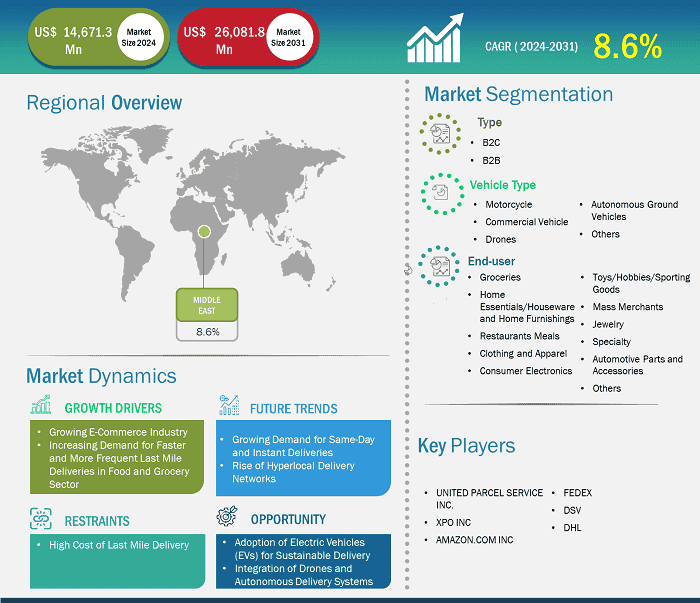The width and height of the screenshot is (700, 603).
Task: Click the Rise of Hyperlocal Delivery Networks bullet
Action: pyautogui.click(x=293, y=472)
